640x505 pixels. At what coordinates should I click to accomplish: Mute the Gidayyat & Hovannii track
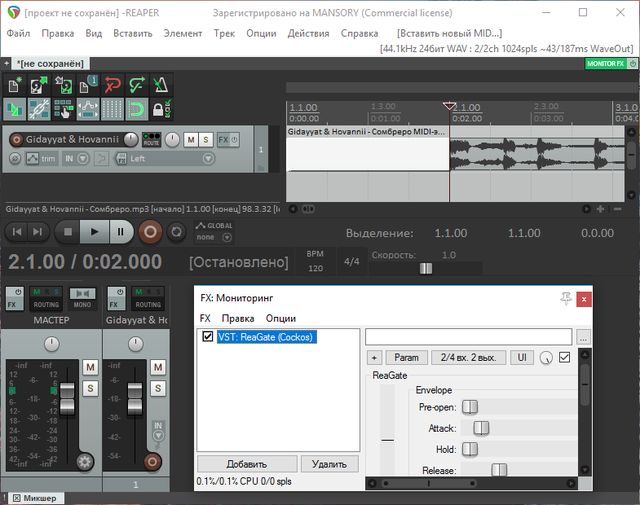[x=190, y=140]
